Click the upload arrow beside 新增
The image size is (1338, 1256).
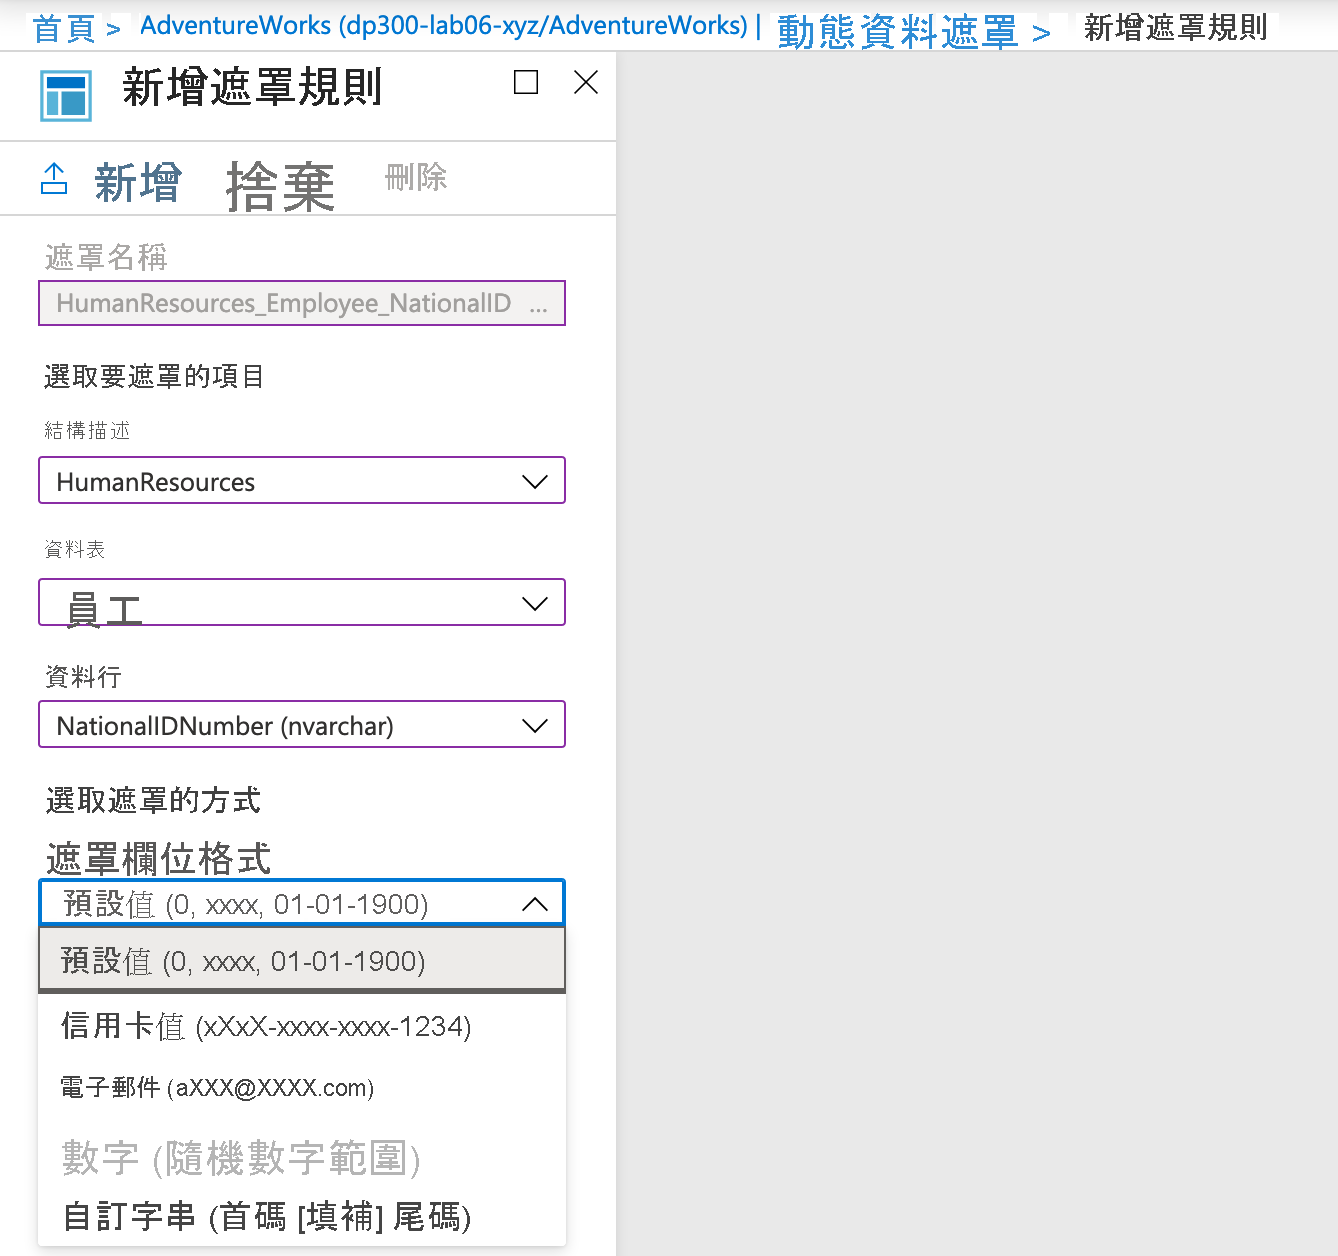pos(54,179)
